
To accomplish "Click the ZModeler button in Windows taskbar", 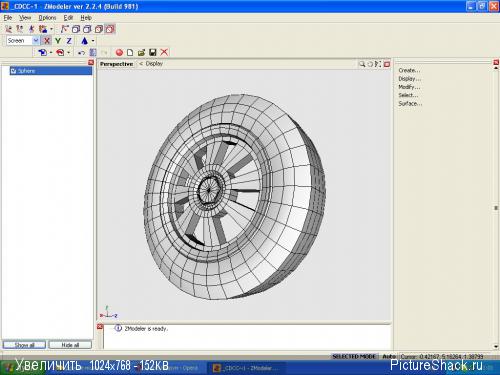I will [247, 368].
